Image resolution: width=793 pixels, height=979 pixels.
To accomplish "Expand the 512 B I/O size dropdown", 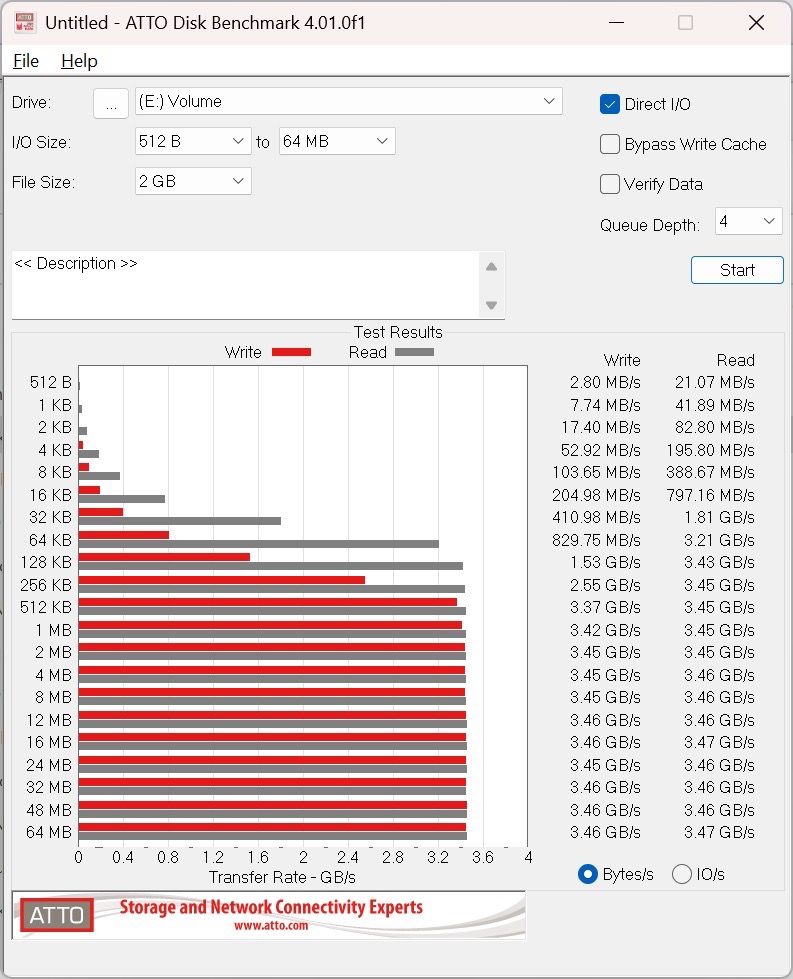I will click(x=193, y=142).
